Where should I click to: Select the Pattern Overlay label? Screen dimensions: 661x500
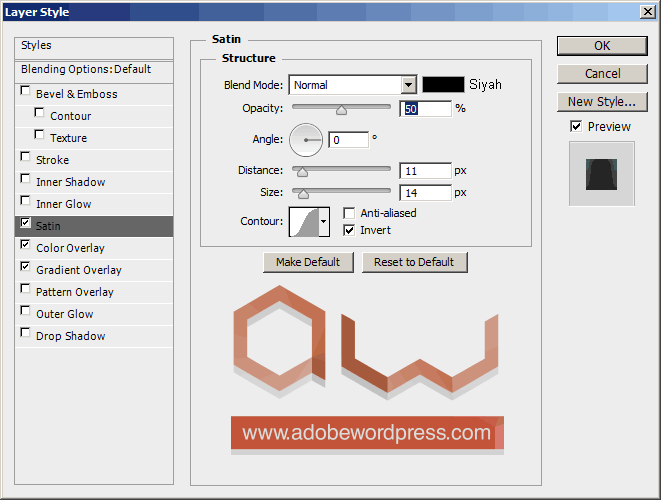click(x=75, y=292)
